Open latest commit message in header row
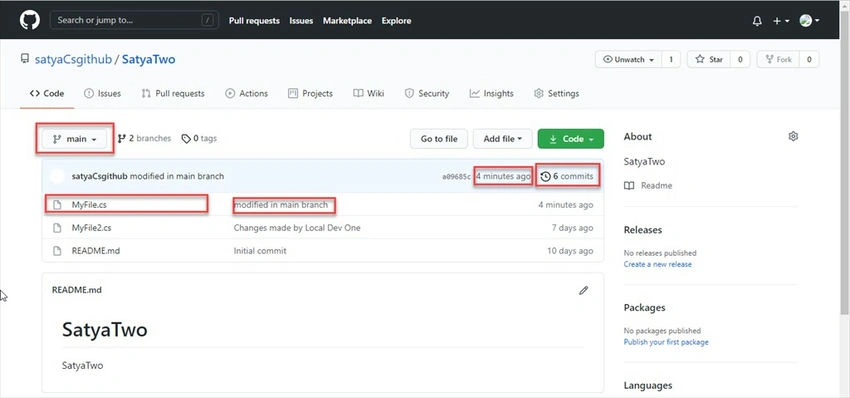The image size is (850, 398). click(x=177, y=176)
